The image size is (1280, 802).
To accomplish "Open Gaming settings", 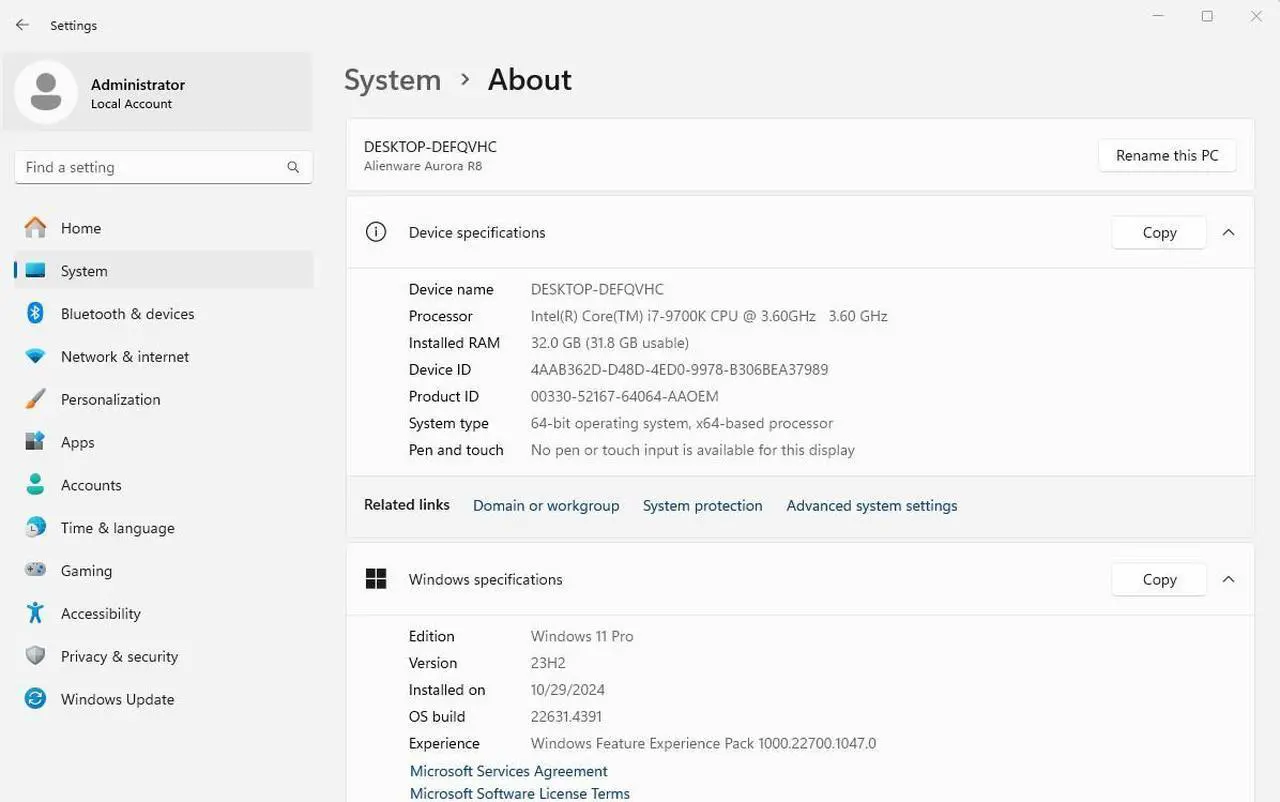I will tap(163, 570).
